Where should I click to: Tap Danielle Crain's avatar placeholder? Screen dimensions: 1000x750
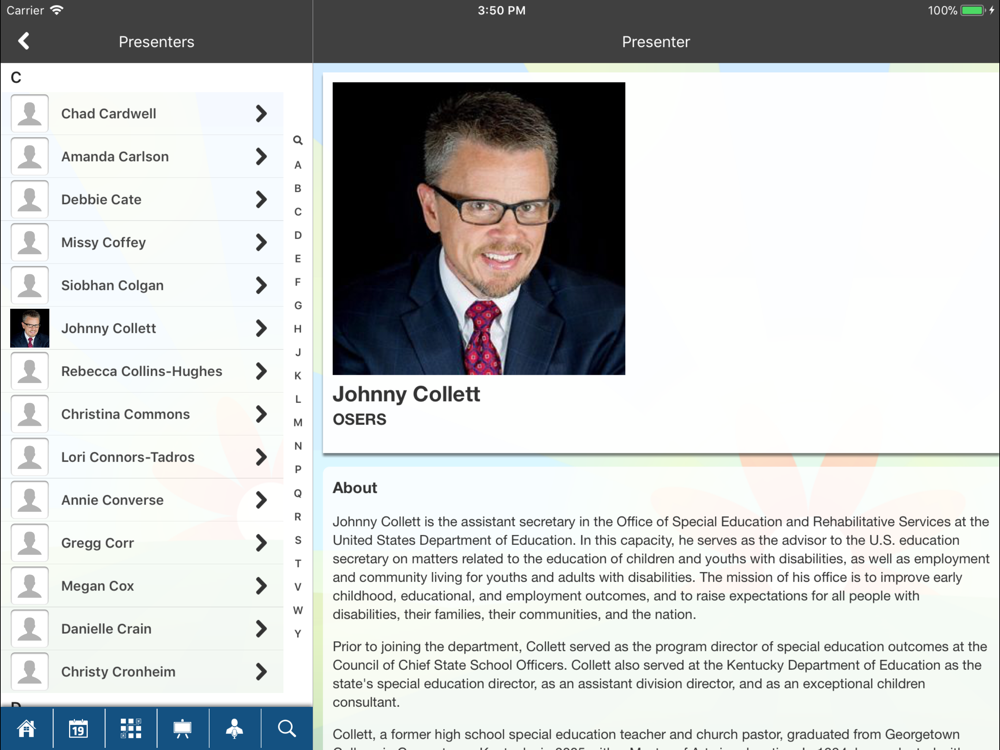click(x=29, y=629)
